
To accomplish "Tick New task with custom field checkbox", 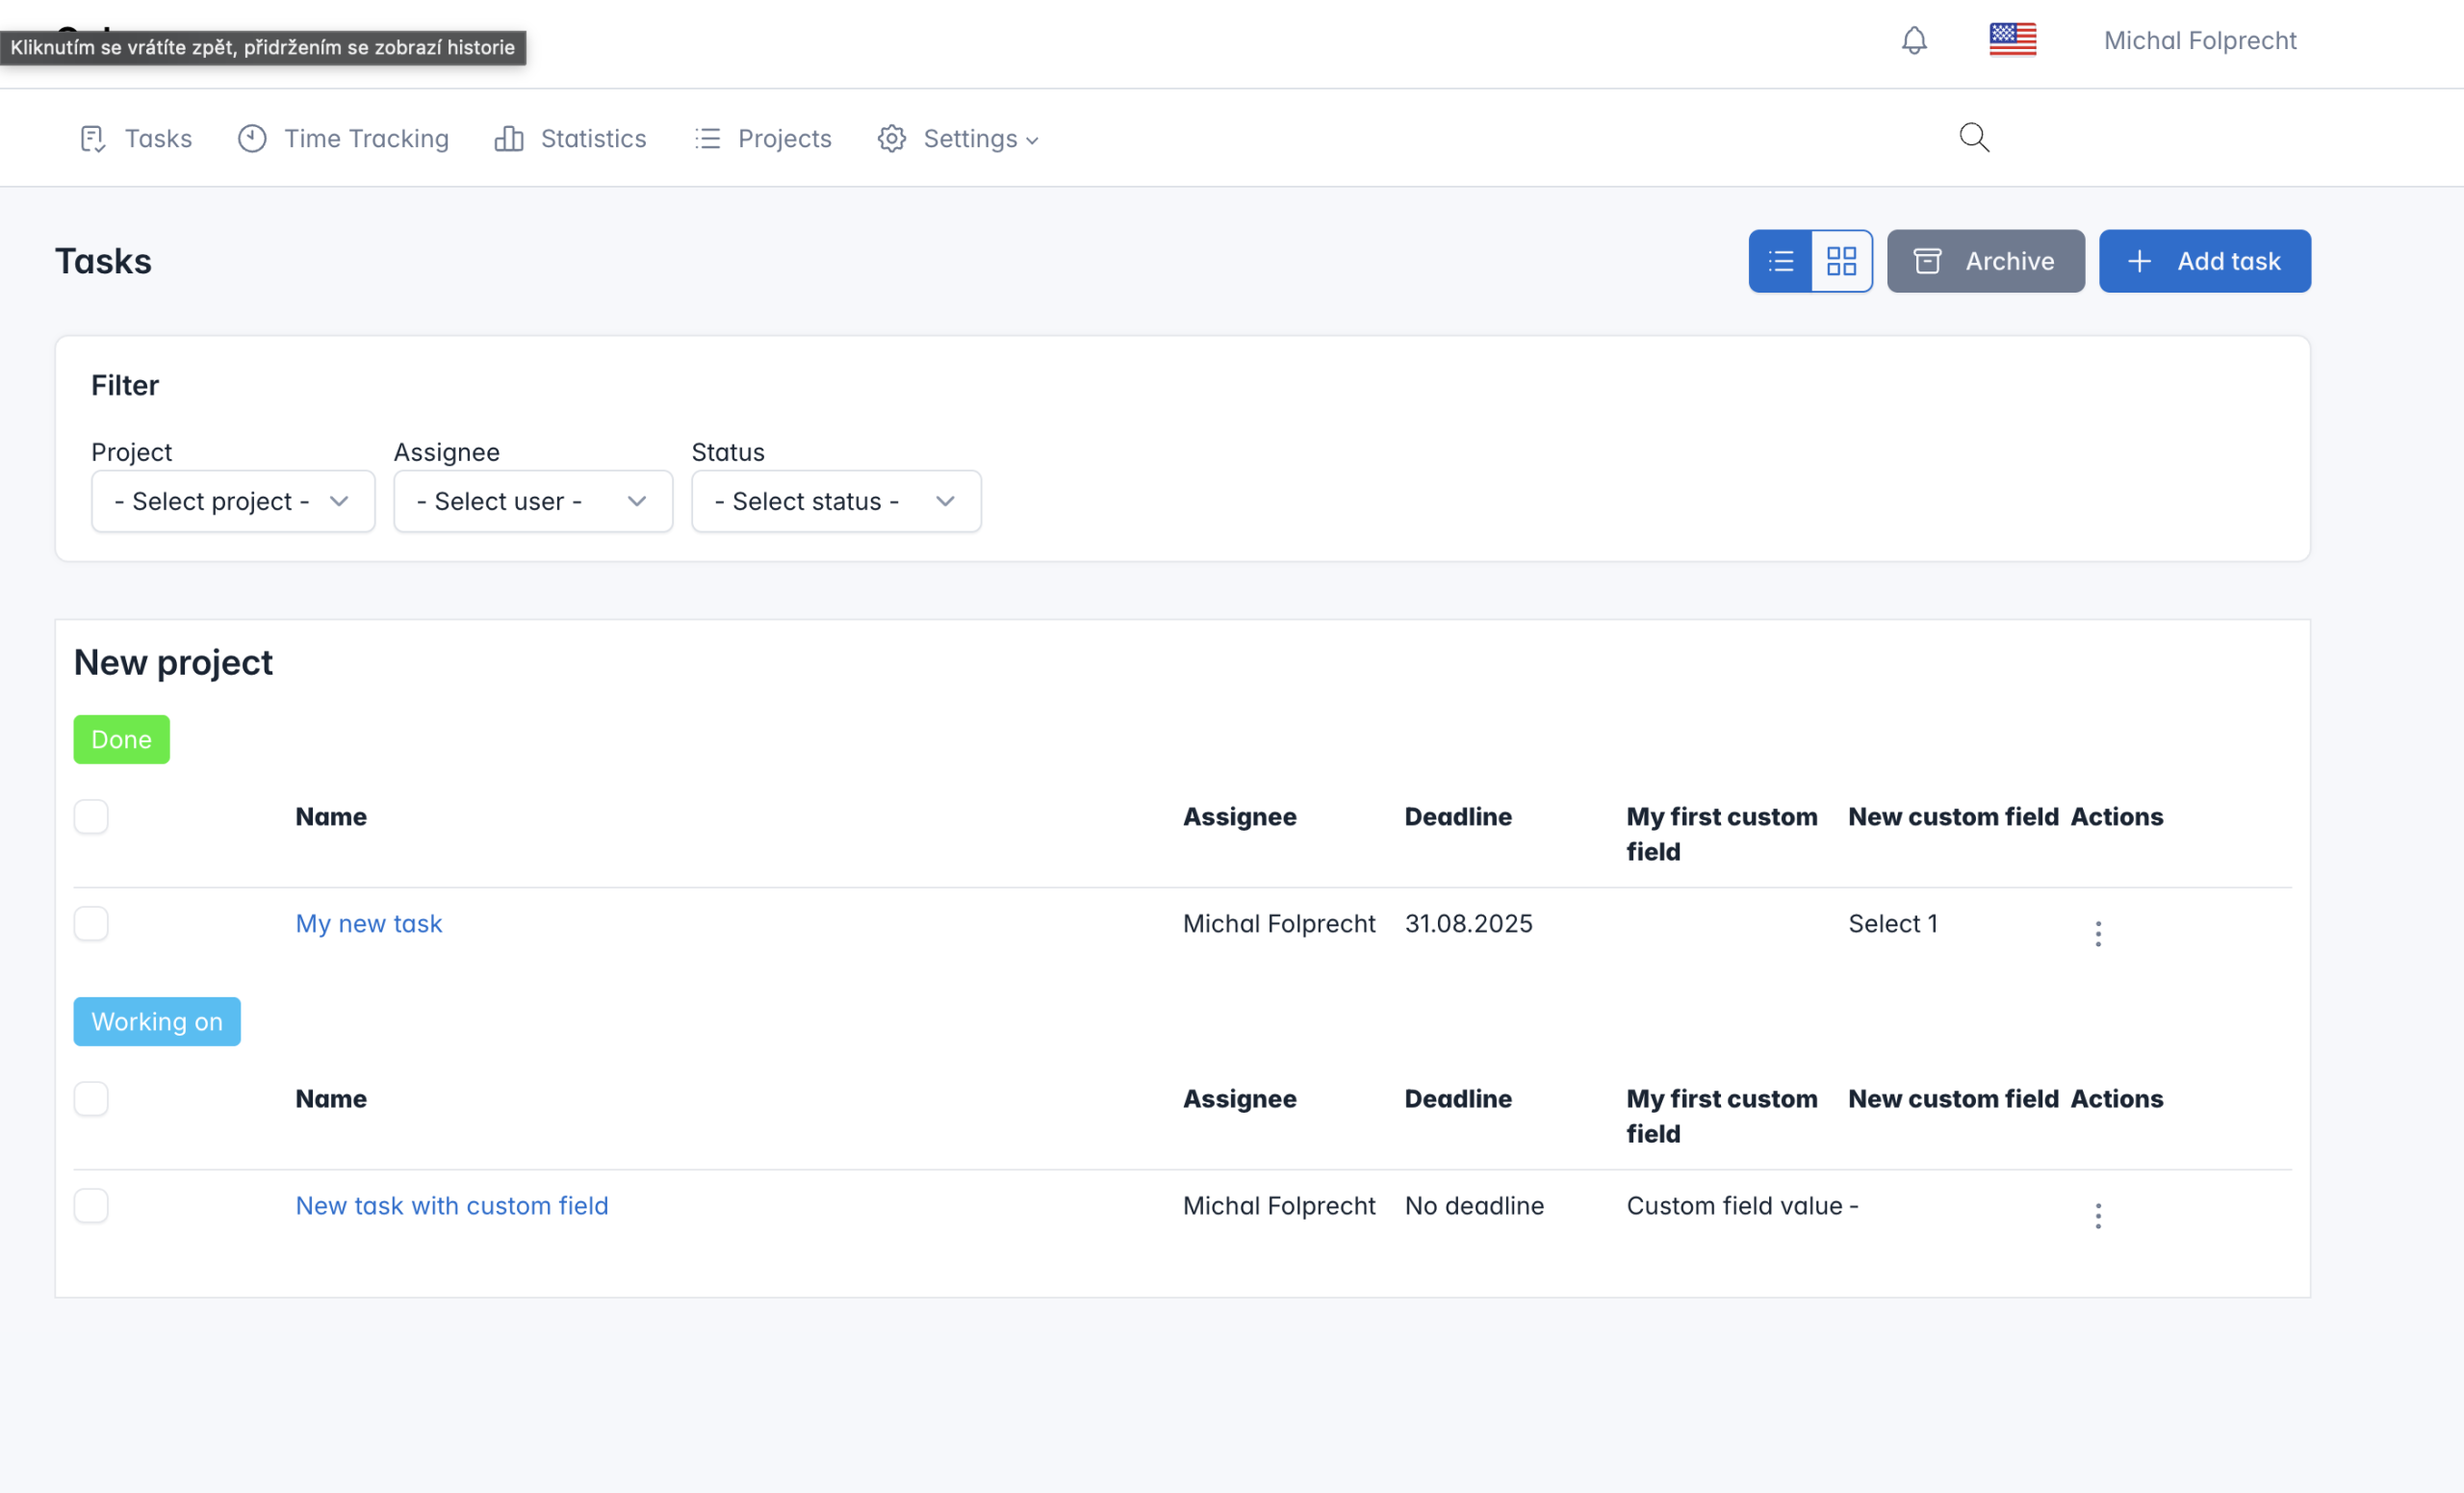I will [91, 1205].
